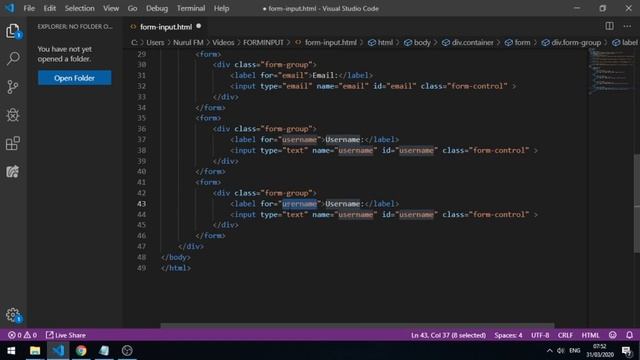Click the UTF-8 encoding status item
The image size is (640, 360).
click(x=540, y=335)
